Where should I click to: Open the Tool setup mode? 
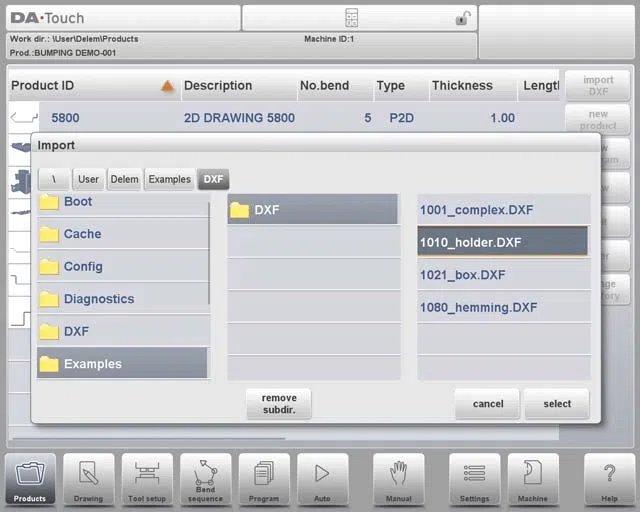pyautogui.click(x=147, y=479)
